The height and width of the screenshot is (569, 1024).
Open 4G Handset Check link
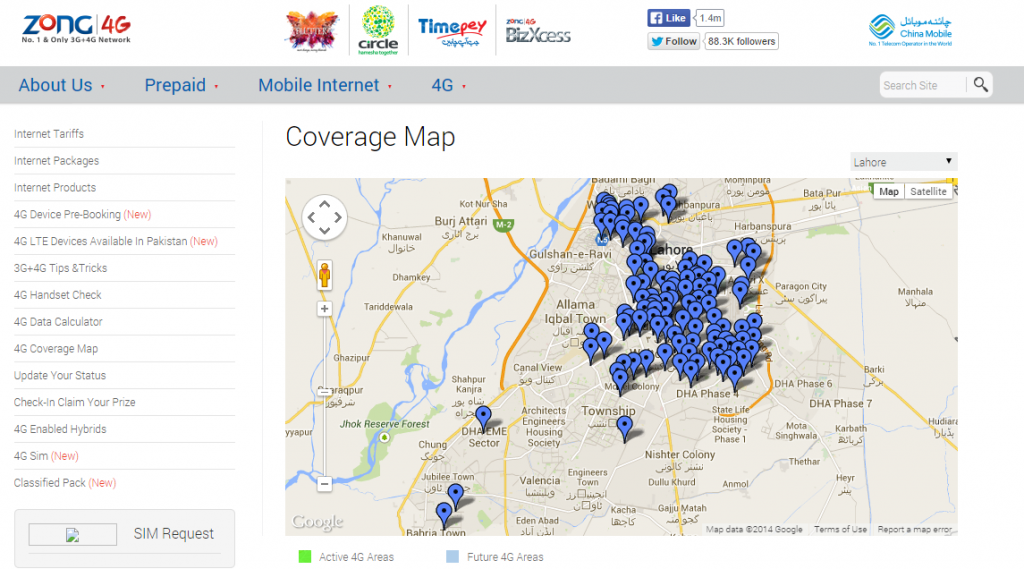coord(57,295)
